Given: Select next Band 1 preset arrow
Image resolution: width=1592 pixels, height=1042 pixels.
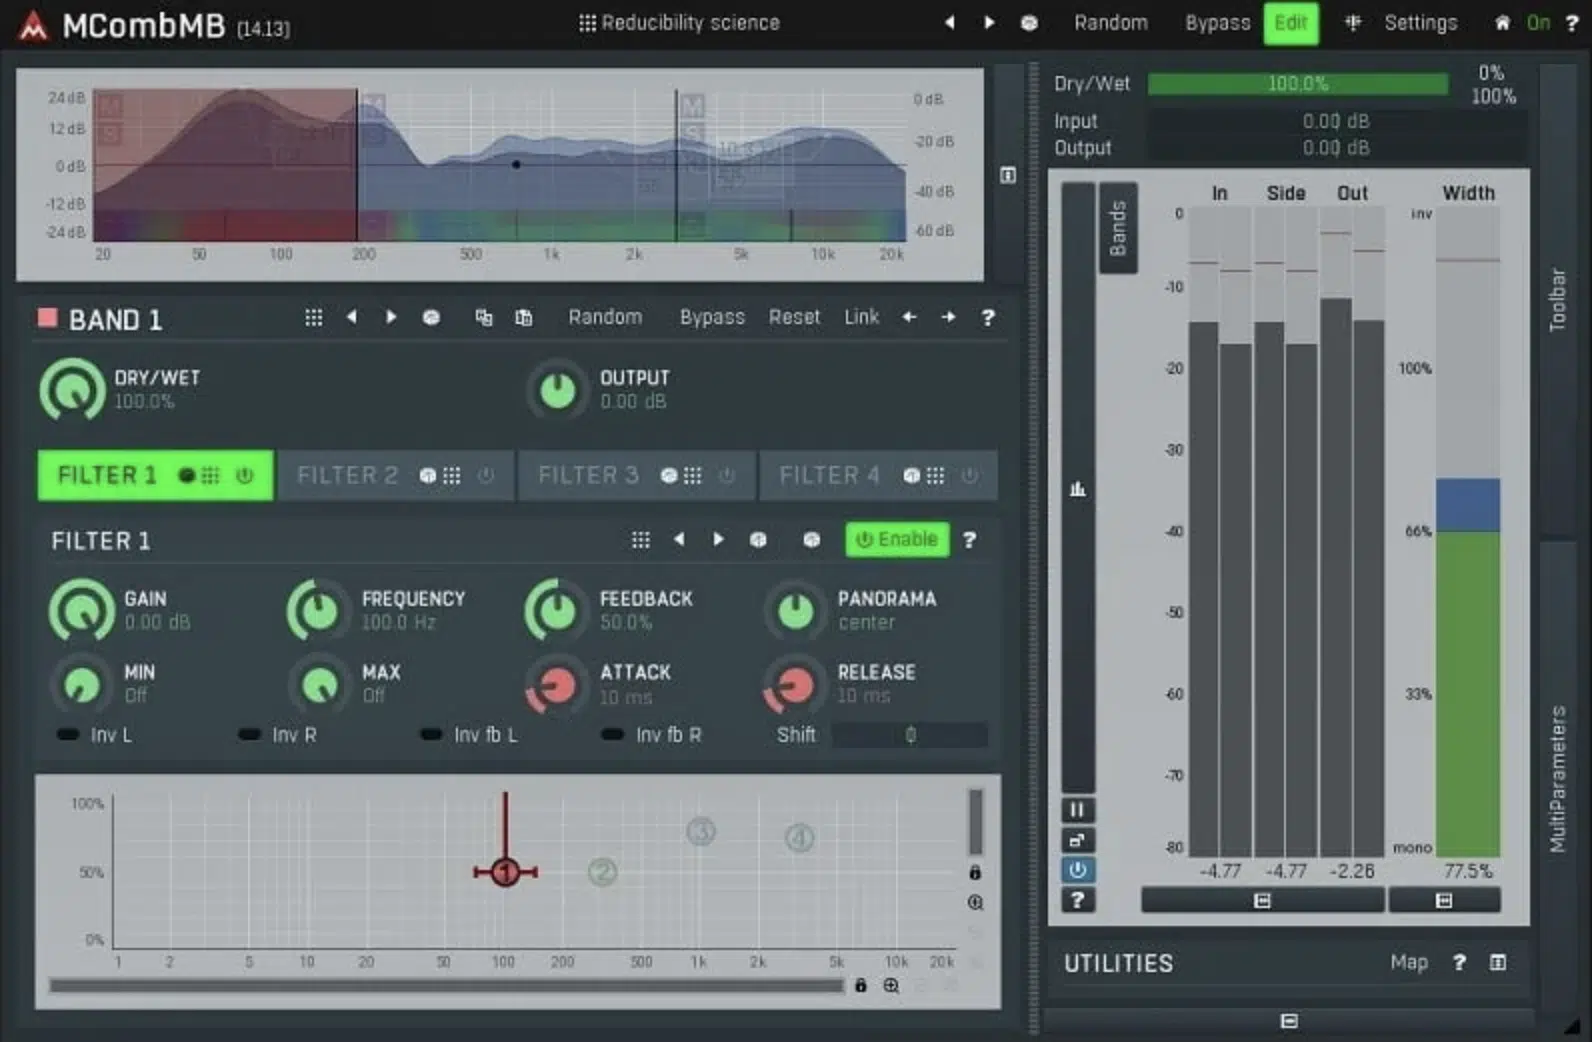Looking at the screenshot, I should click(391, 317).
